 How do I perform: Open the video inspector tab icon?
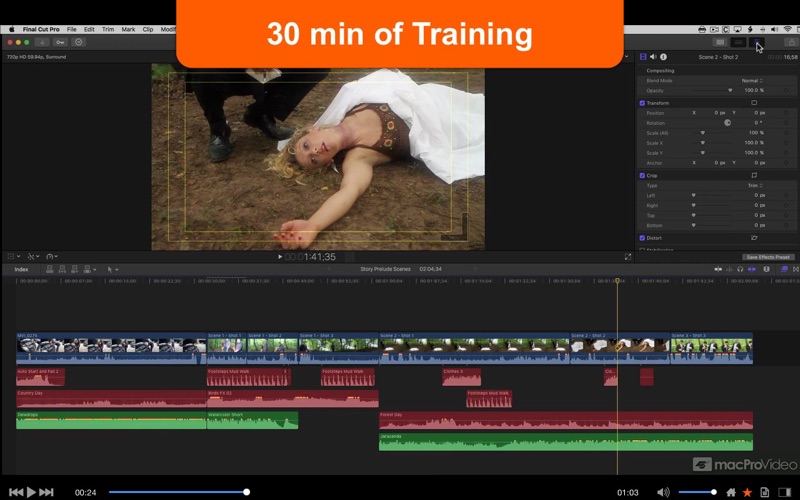pos(643,57)
